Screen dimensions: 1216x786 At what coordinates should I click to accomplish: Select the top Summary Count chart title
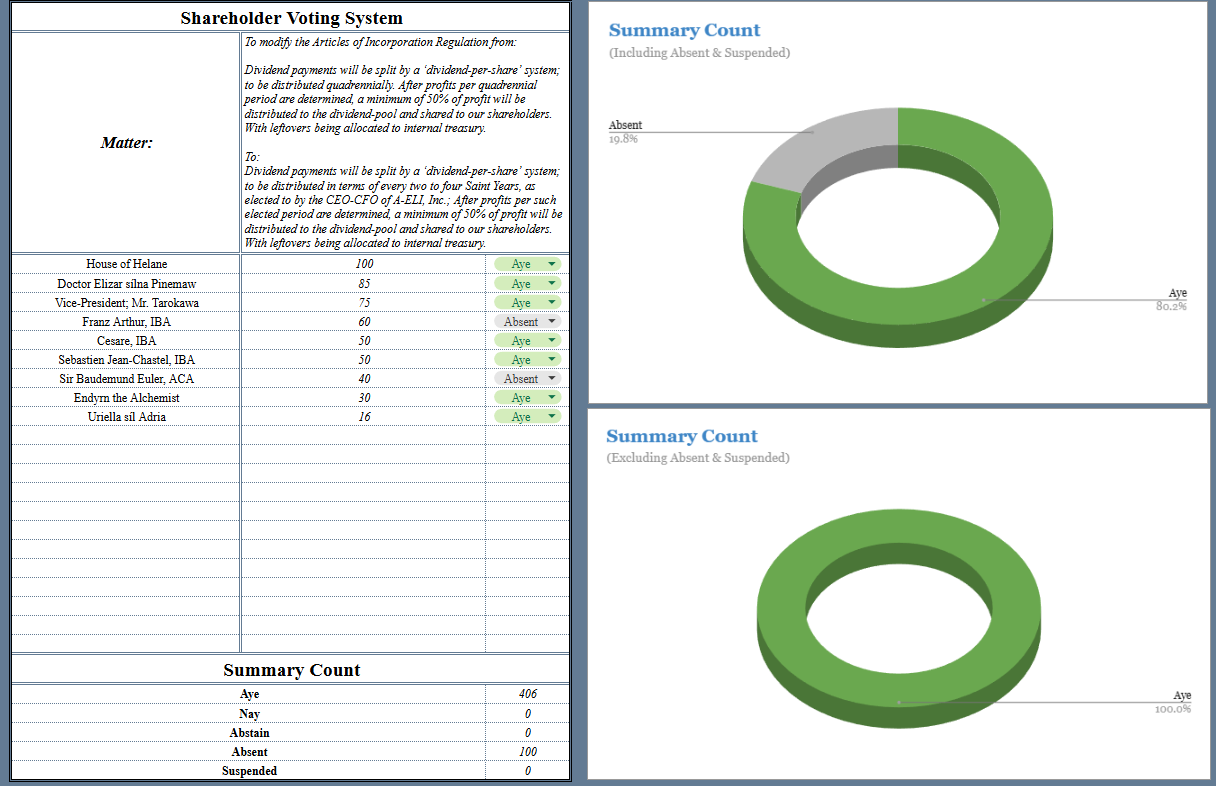tap(684, 30)
